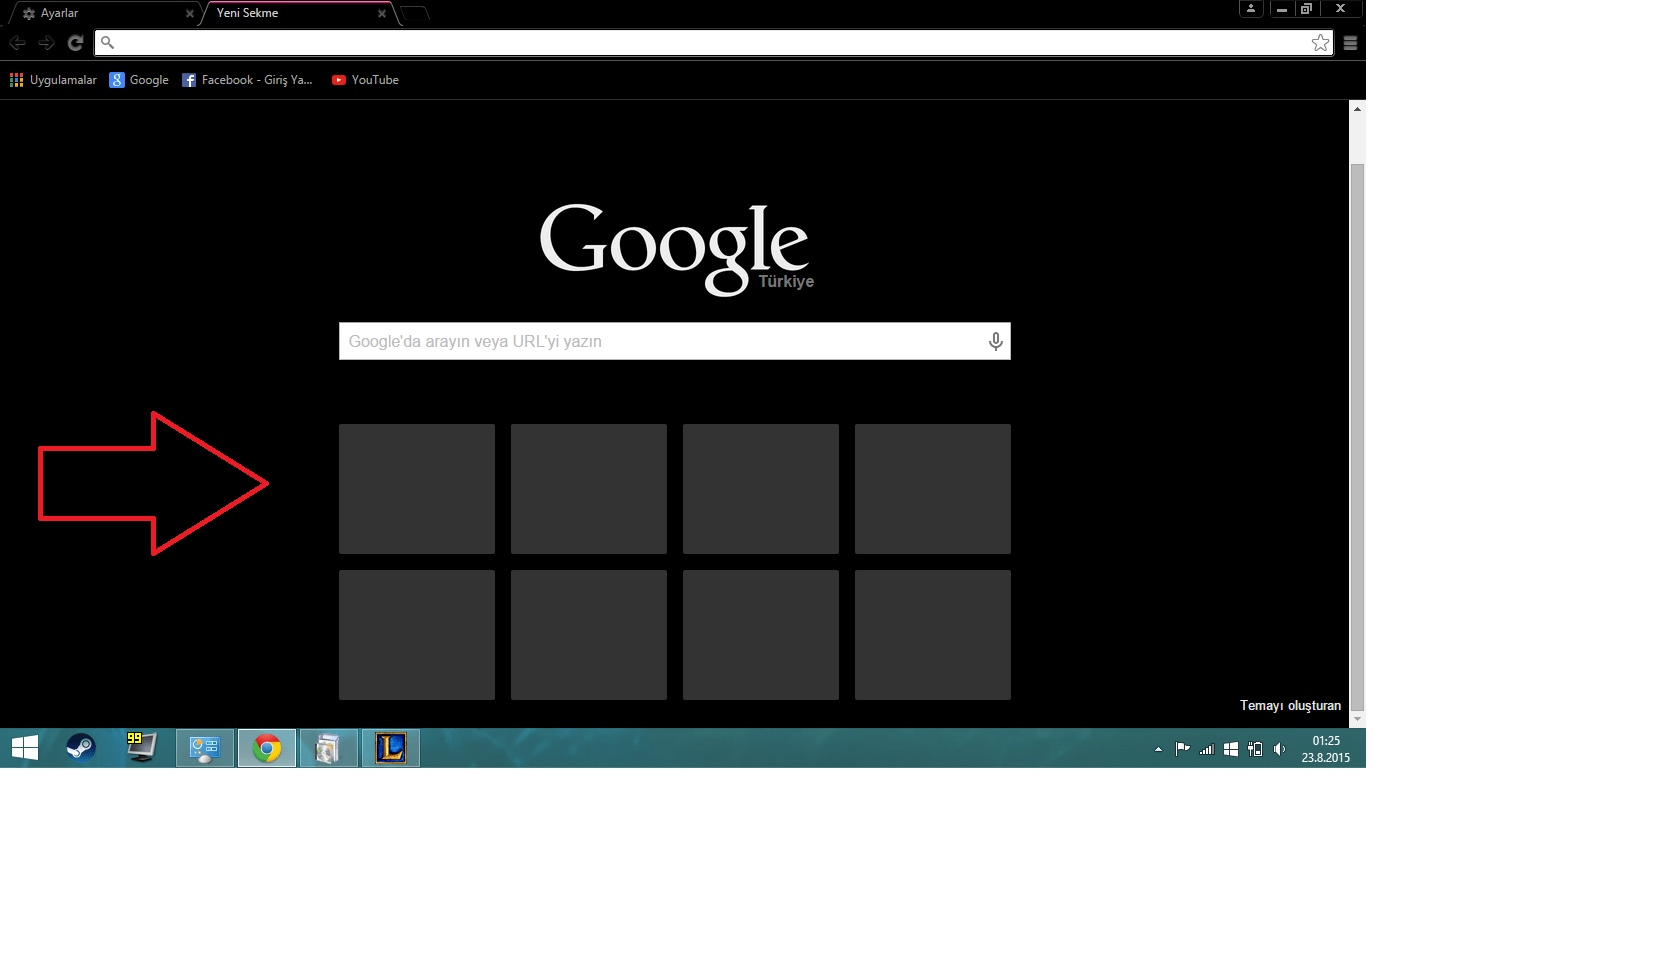
Task: Click the Google Türkiye logo
Action: (676, 248)
